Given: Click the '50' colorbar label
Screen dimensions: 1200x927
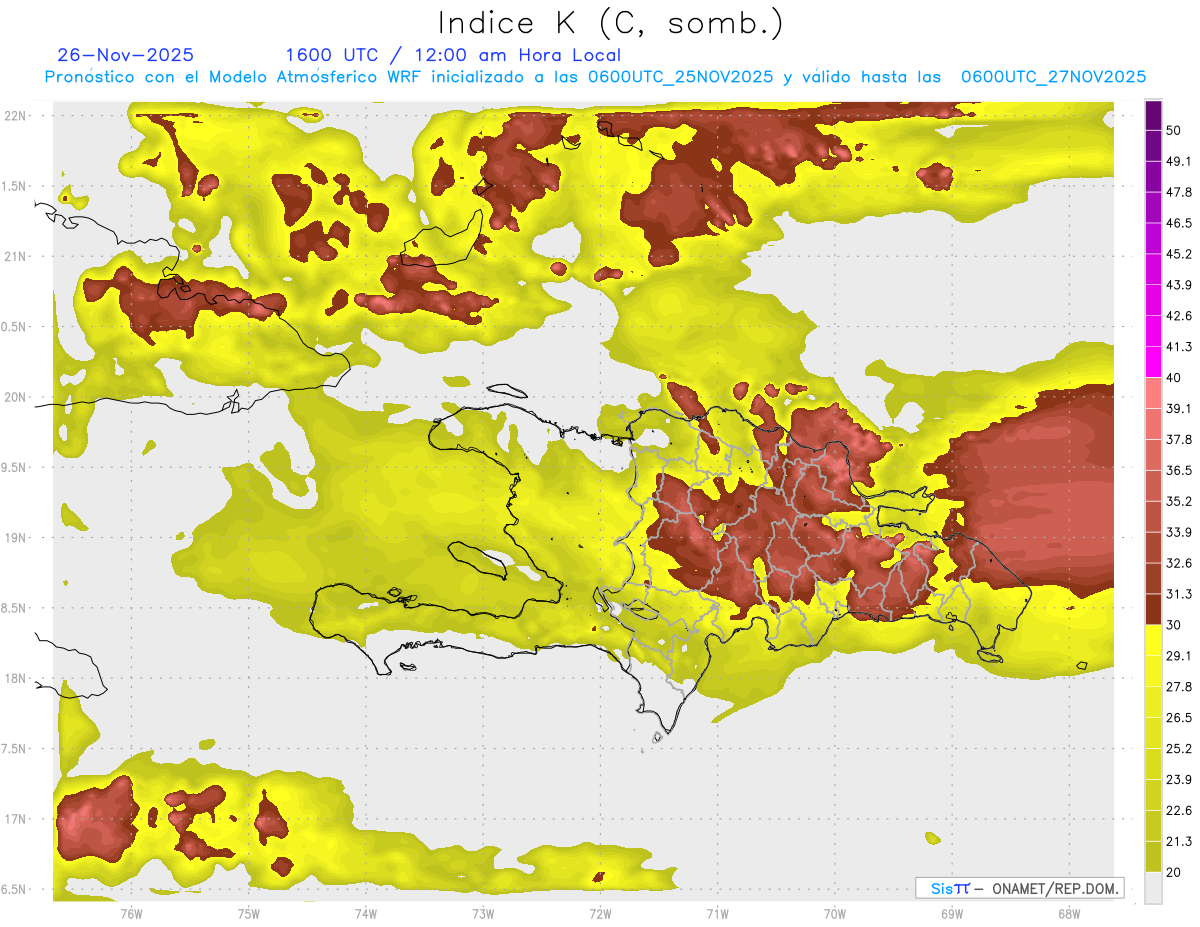Looking at the screenshot, I should (x=1174, y=130).
